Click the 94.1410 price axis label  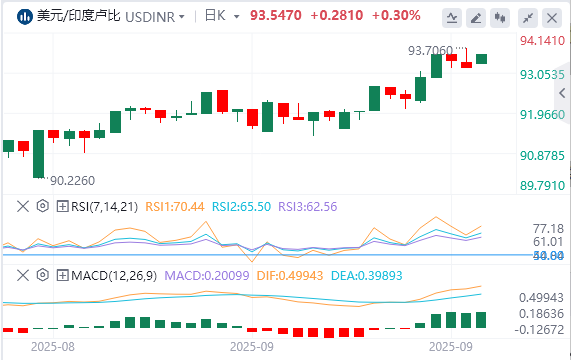point(542,40)
